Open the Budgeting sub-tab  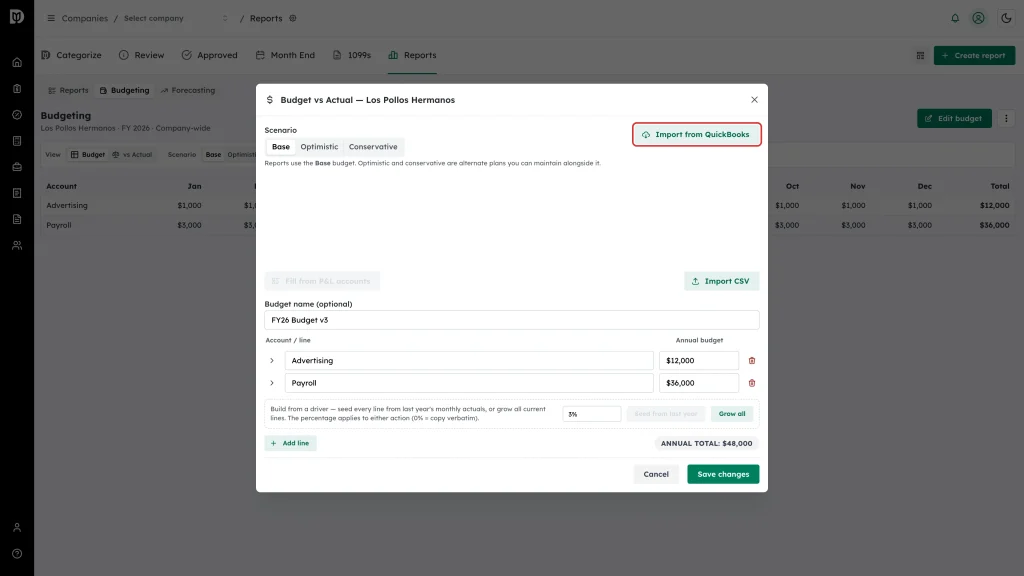coord(124,91)
